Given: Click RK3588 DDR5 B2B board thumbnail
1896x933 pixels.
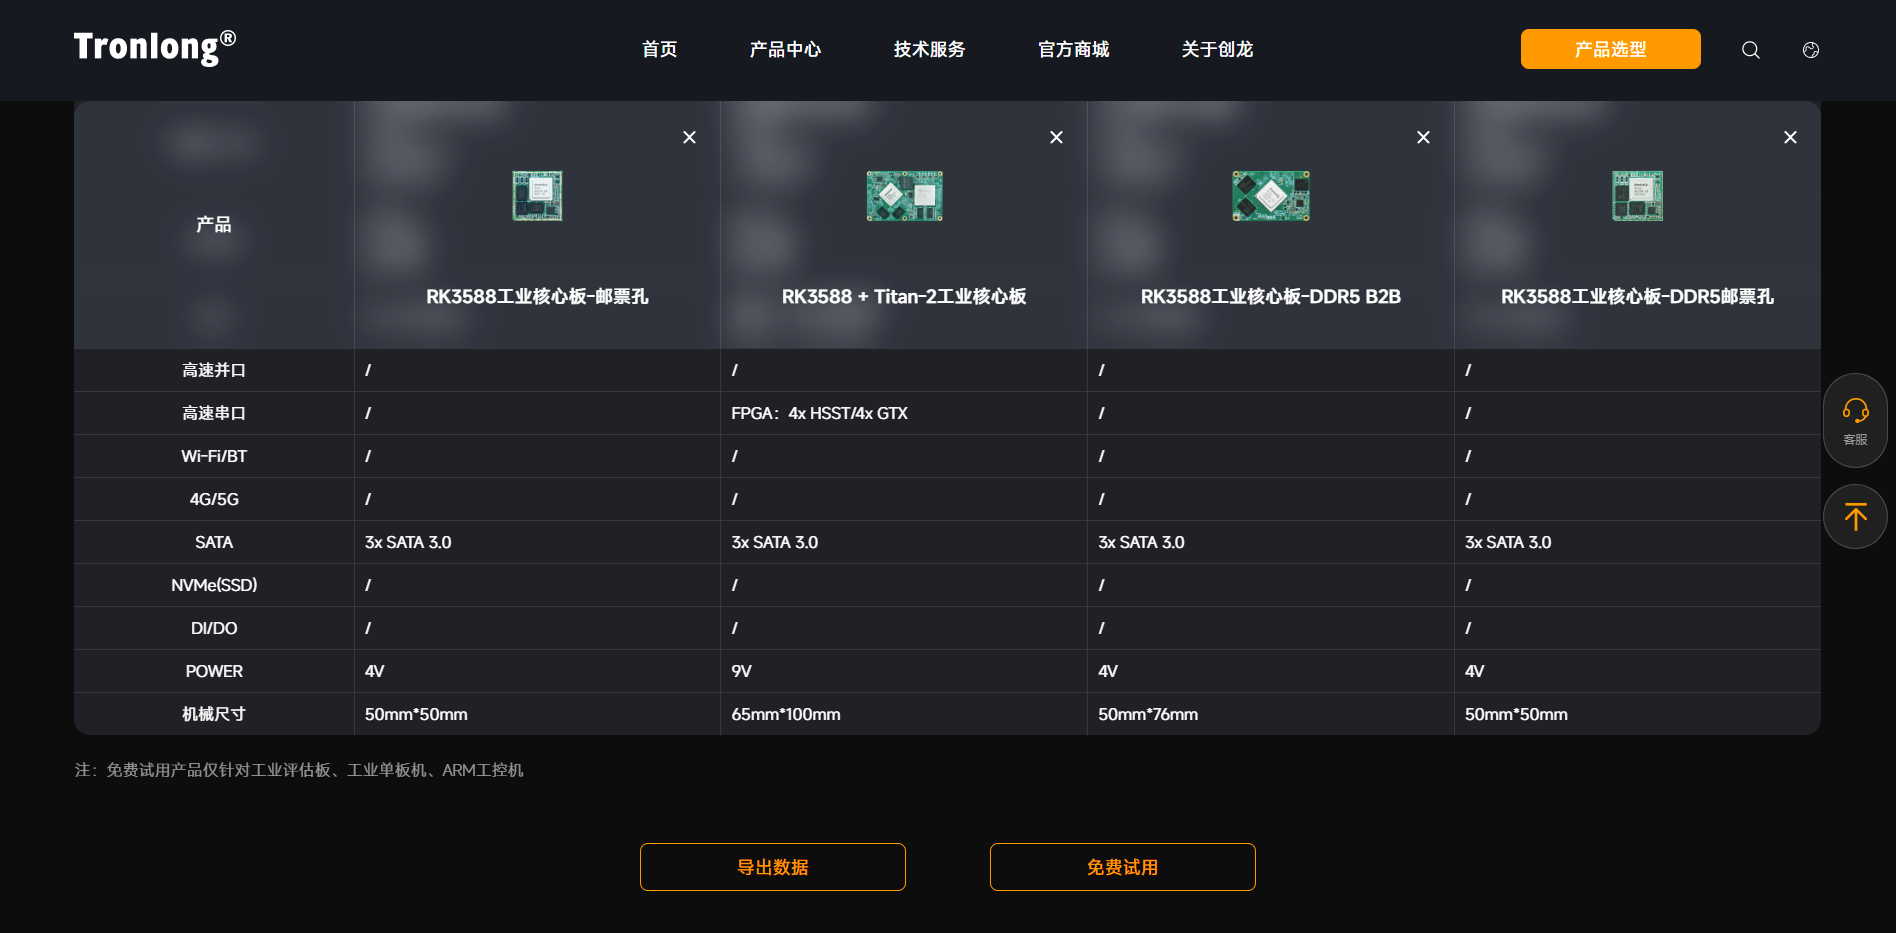Looking at the screenshot, I should (x=1270, y=196).
